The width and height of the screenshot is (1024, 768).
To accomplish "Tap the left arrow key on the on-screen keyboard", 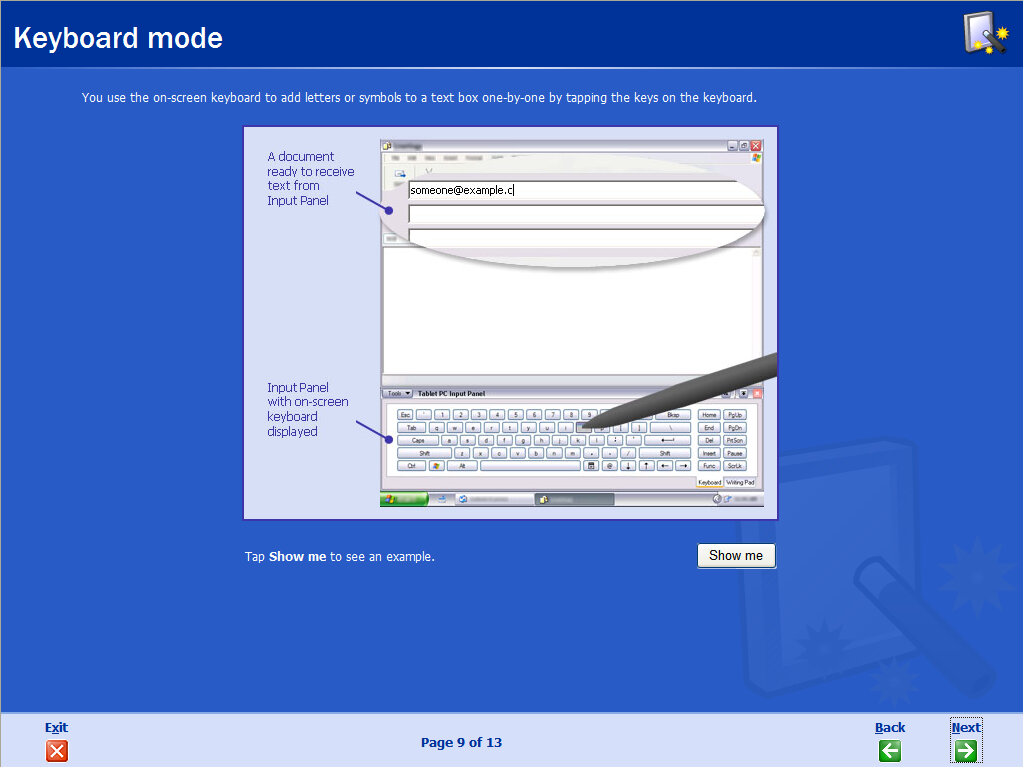I will click(x=664, y=466).
